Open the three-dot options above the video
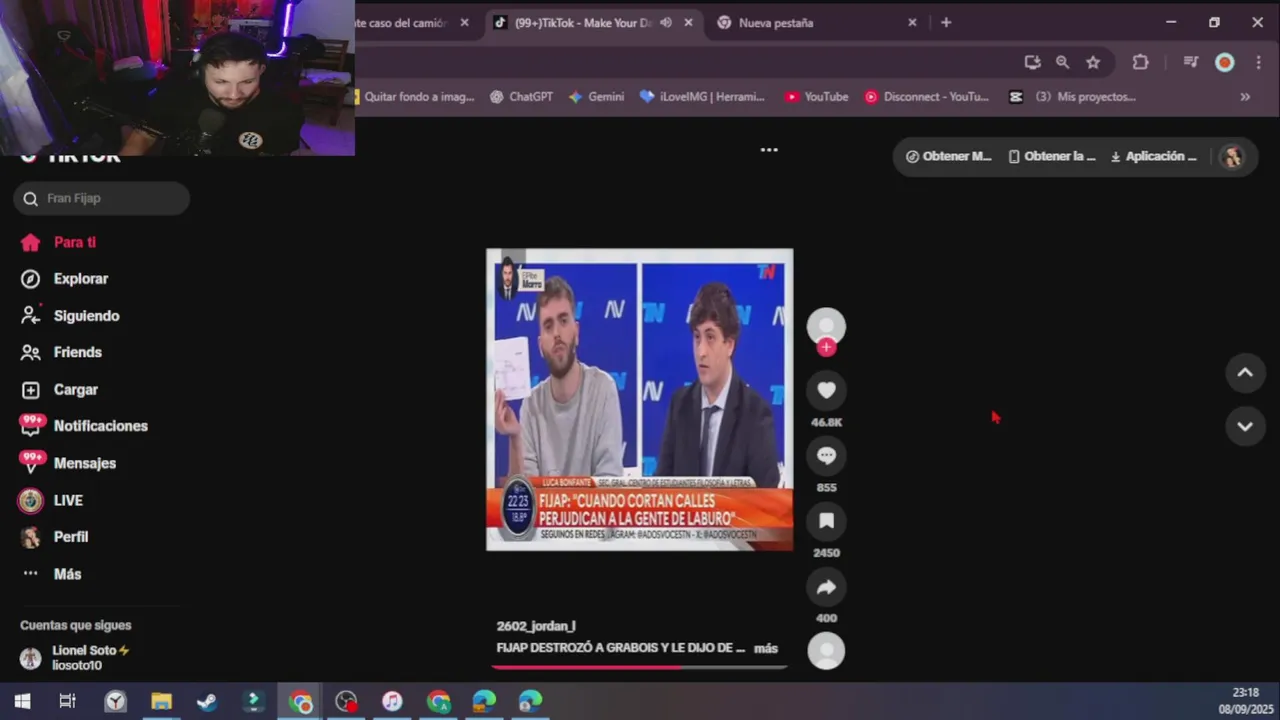 tap(769, 150)
